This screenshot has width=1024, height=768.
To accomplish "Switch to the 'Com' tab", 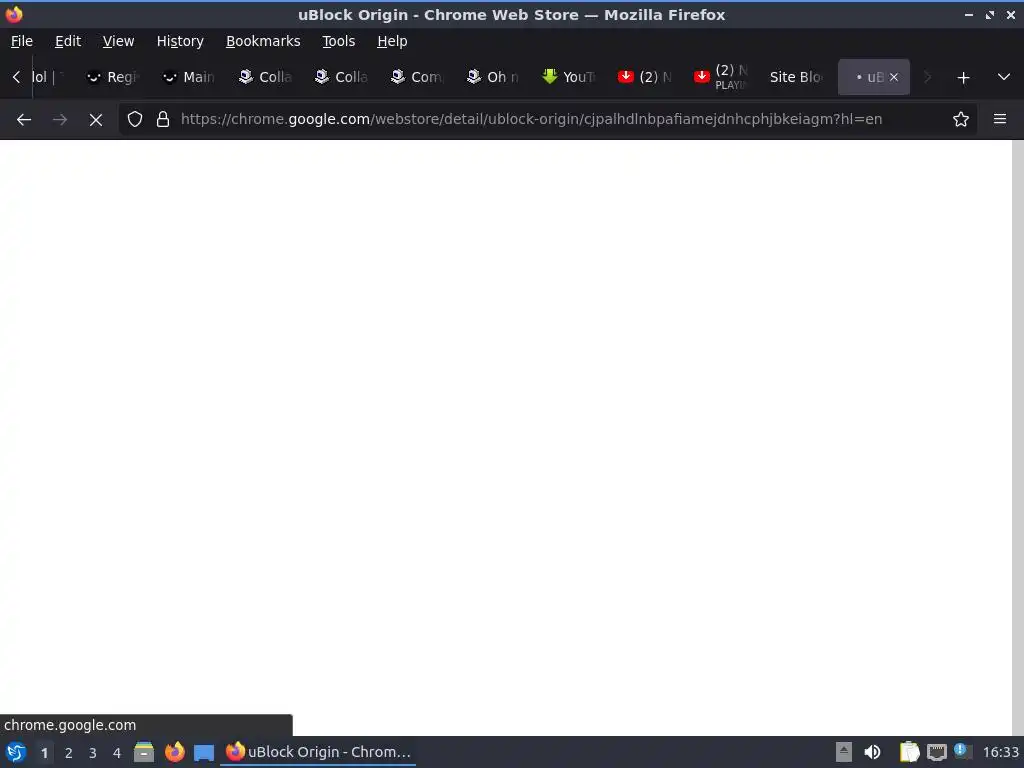I will (x=417, y=77).
